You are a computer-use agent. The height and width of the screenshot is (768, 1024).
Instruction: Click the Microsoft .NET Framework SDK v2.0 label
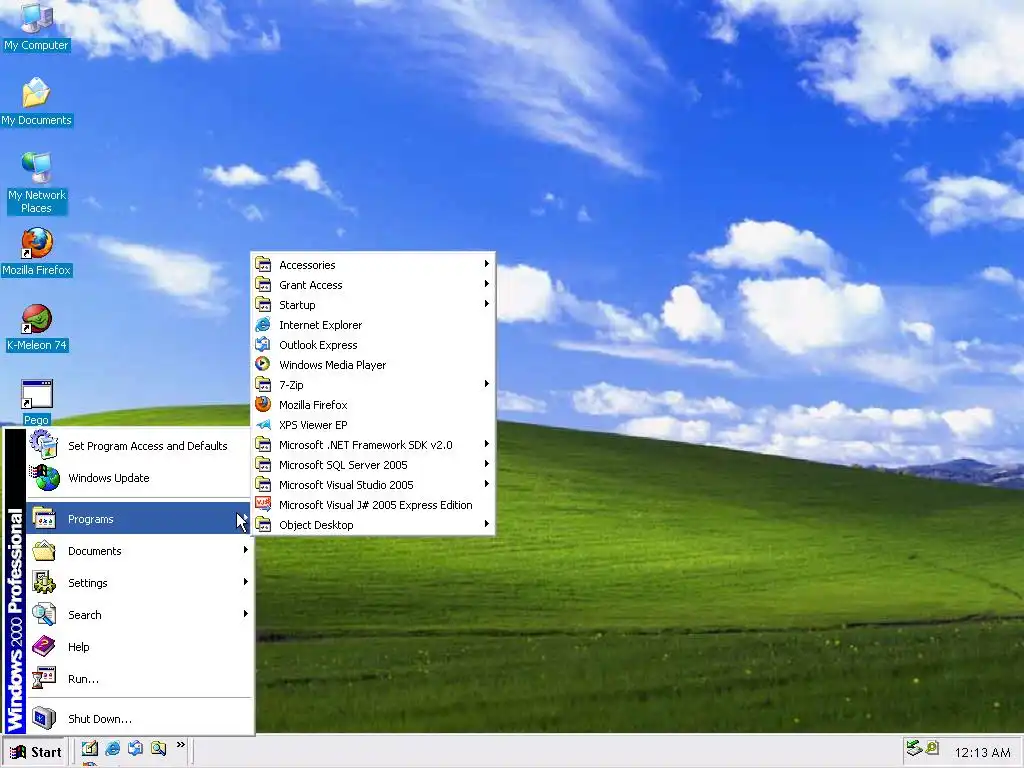[365, 445]
